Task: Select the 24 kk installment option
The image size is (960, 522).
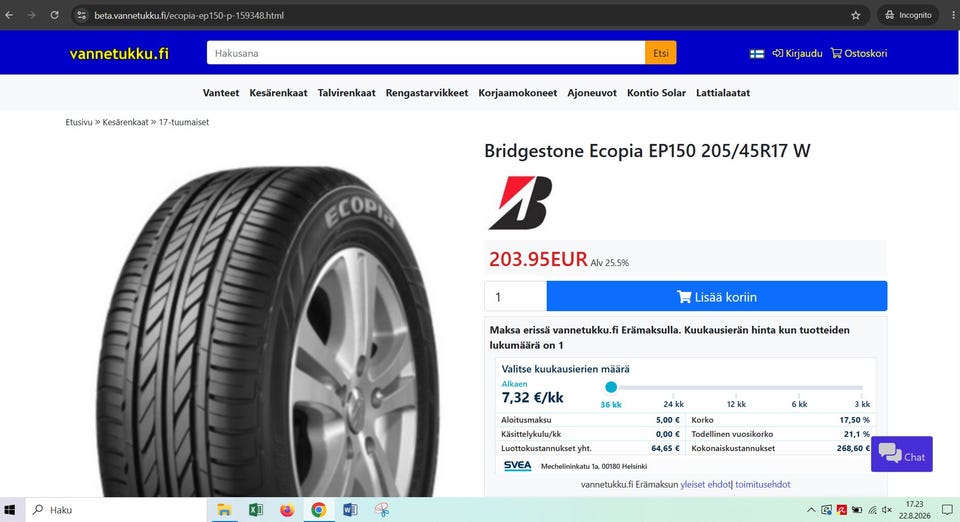Action: click(673, 404)
